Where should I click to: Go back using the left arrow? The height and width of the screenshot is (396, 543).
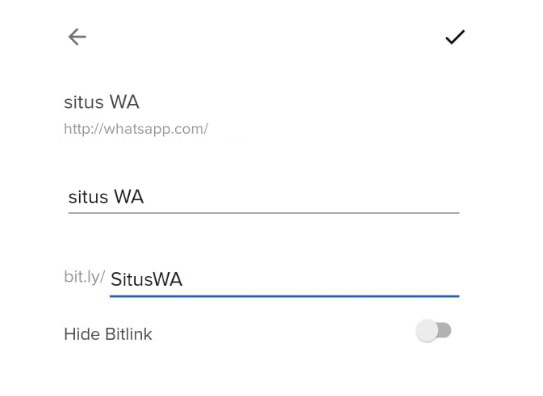tap(77, 37)
